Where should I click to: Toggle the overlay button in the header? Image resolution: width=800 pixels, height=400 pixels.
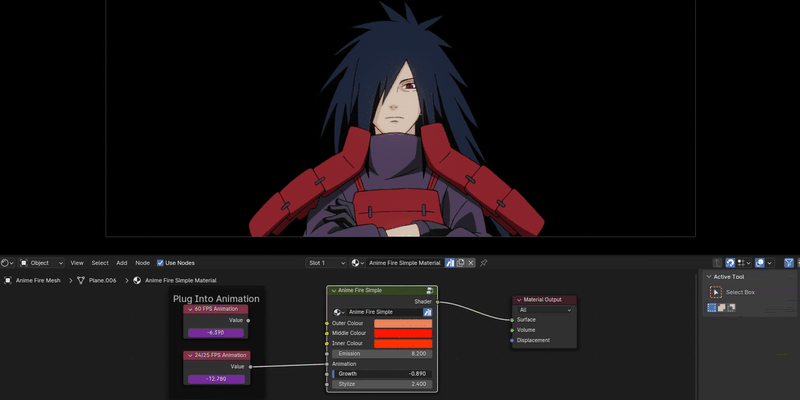tap(760, 263)
